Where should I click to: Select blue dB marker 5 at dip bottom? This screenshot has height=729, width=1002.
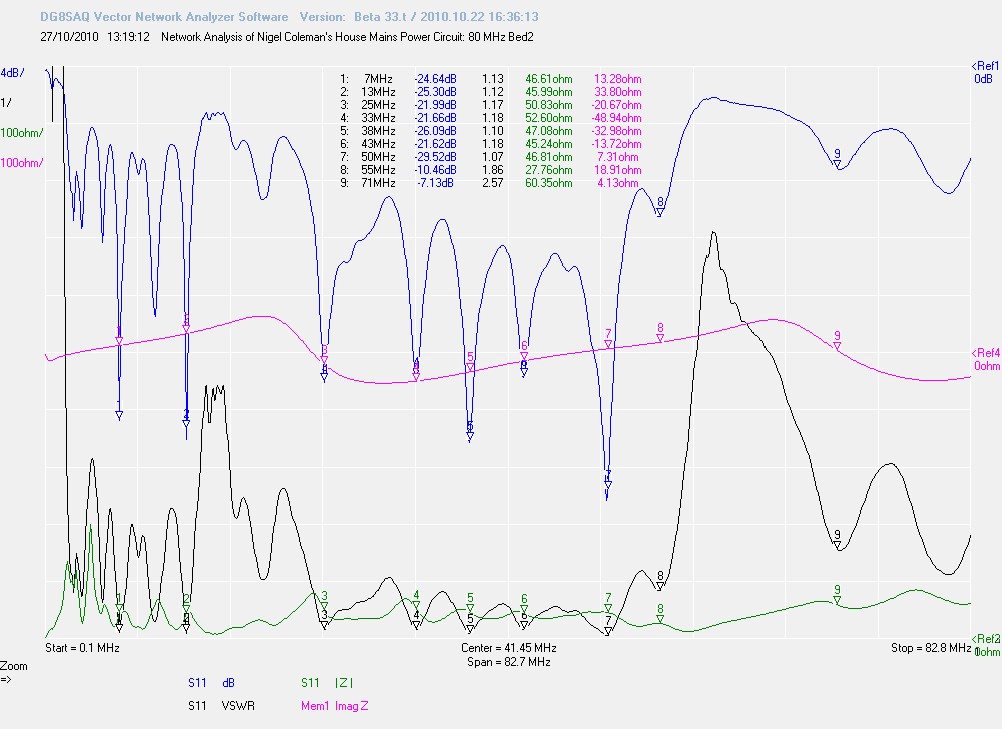pos(470,436)
